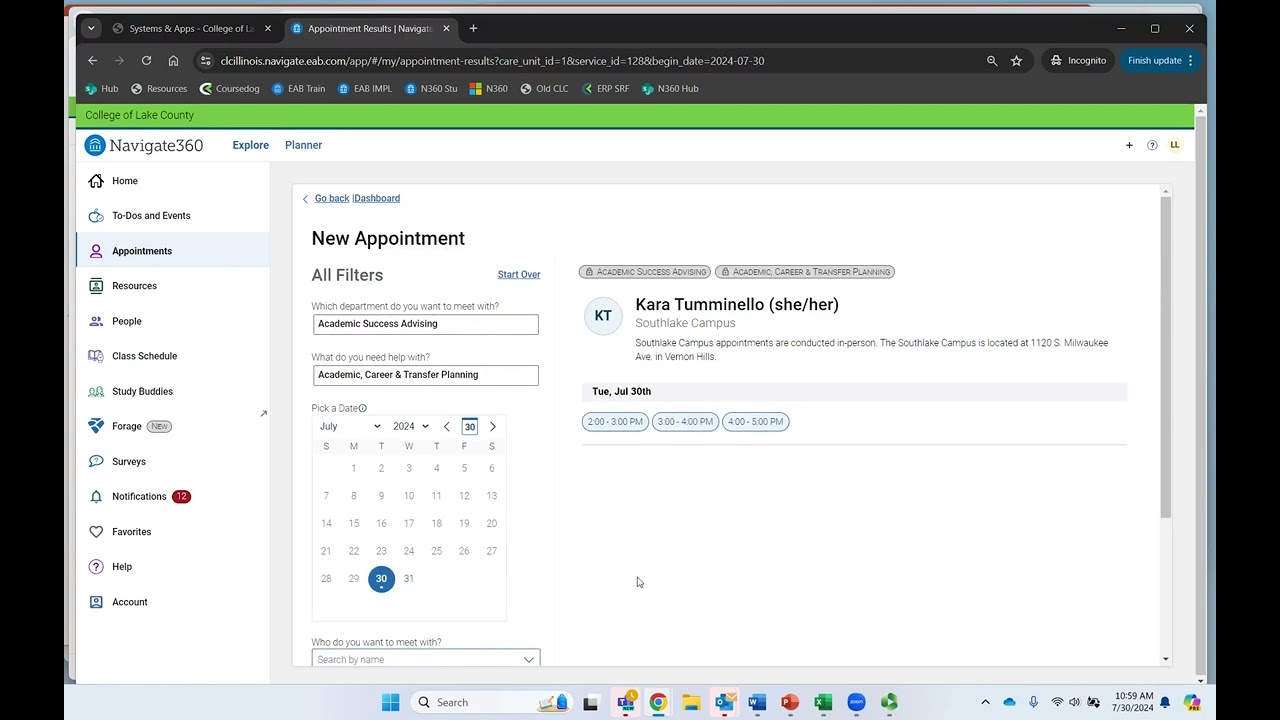Open Home in the sidebar

(124, 181)
